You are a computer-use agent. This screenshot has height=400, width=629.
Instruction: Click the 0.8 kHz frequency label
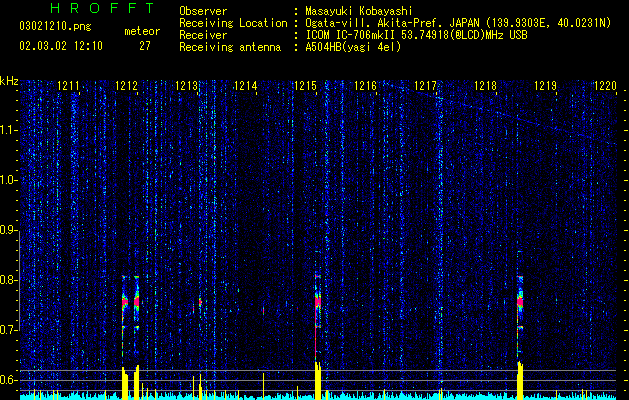(x=9, y=280)
